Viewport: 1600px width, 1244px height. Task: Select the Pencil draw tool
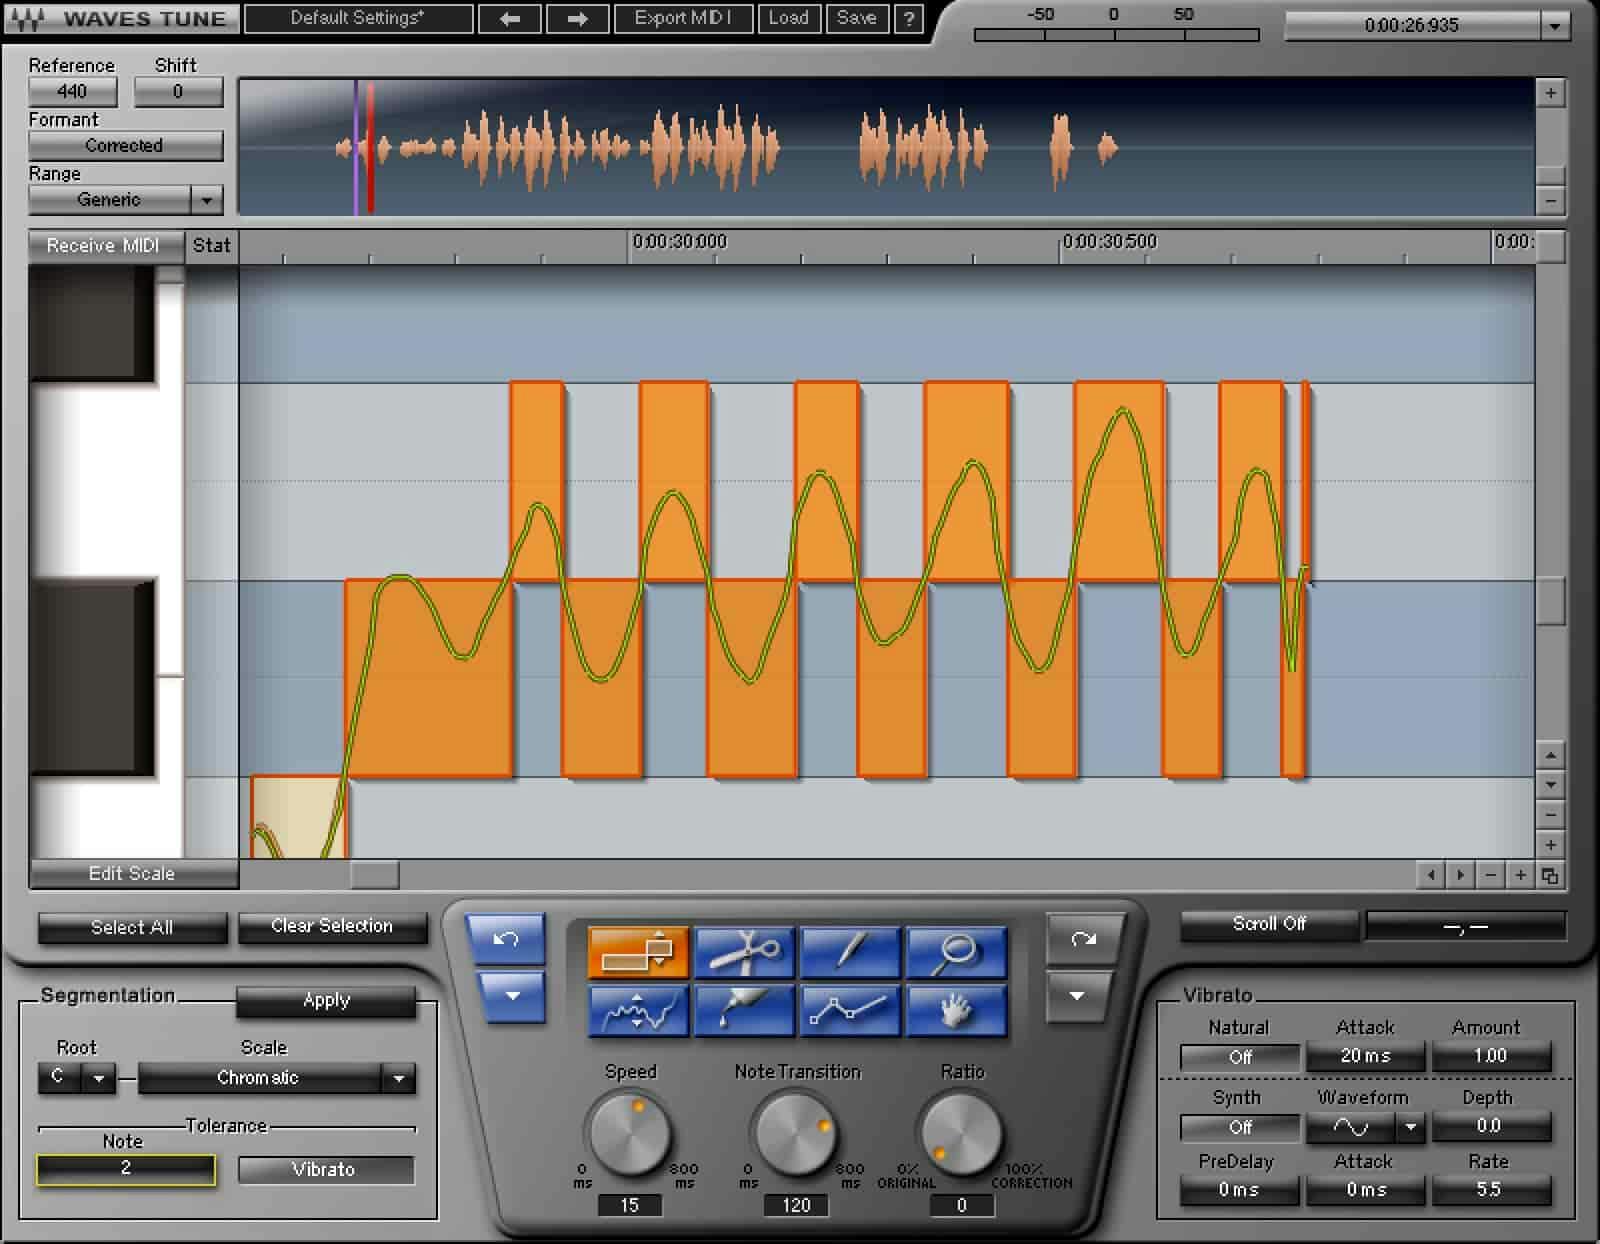pos(850,951)
